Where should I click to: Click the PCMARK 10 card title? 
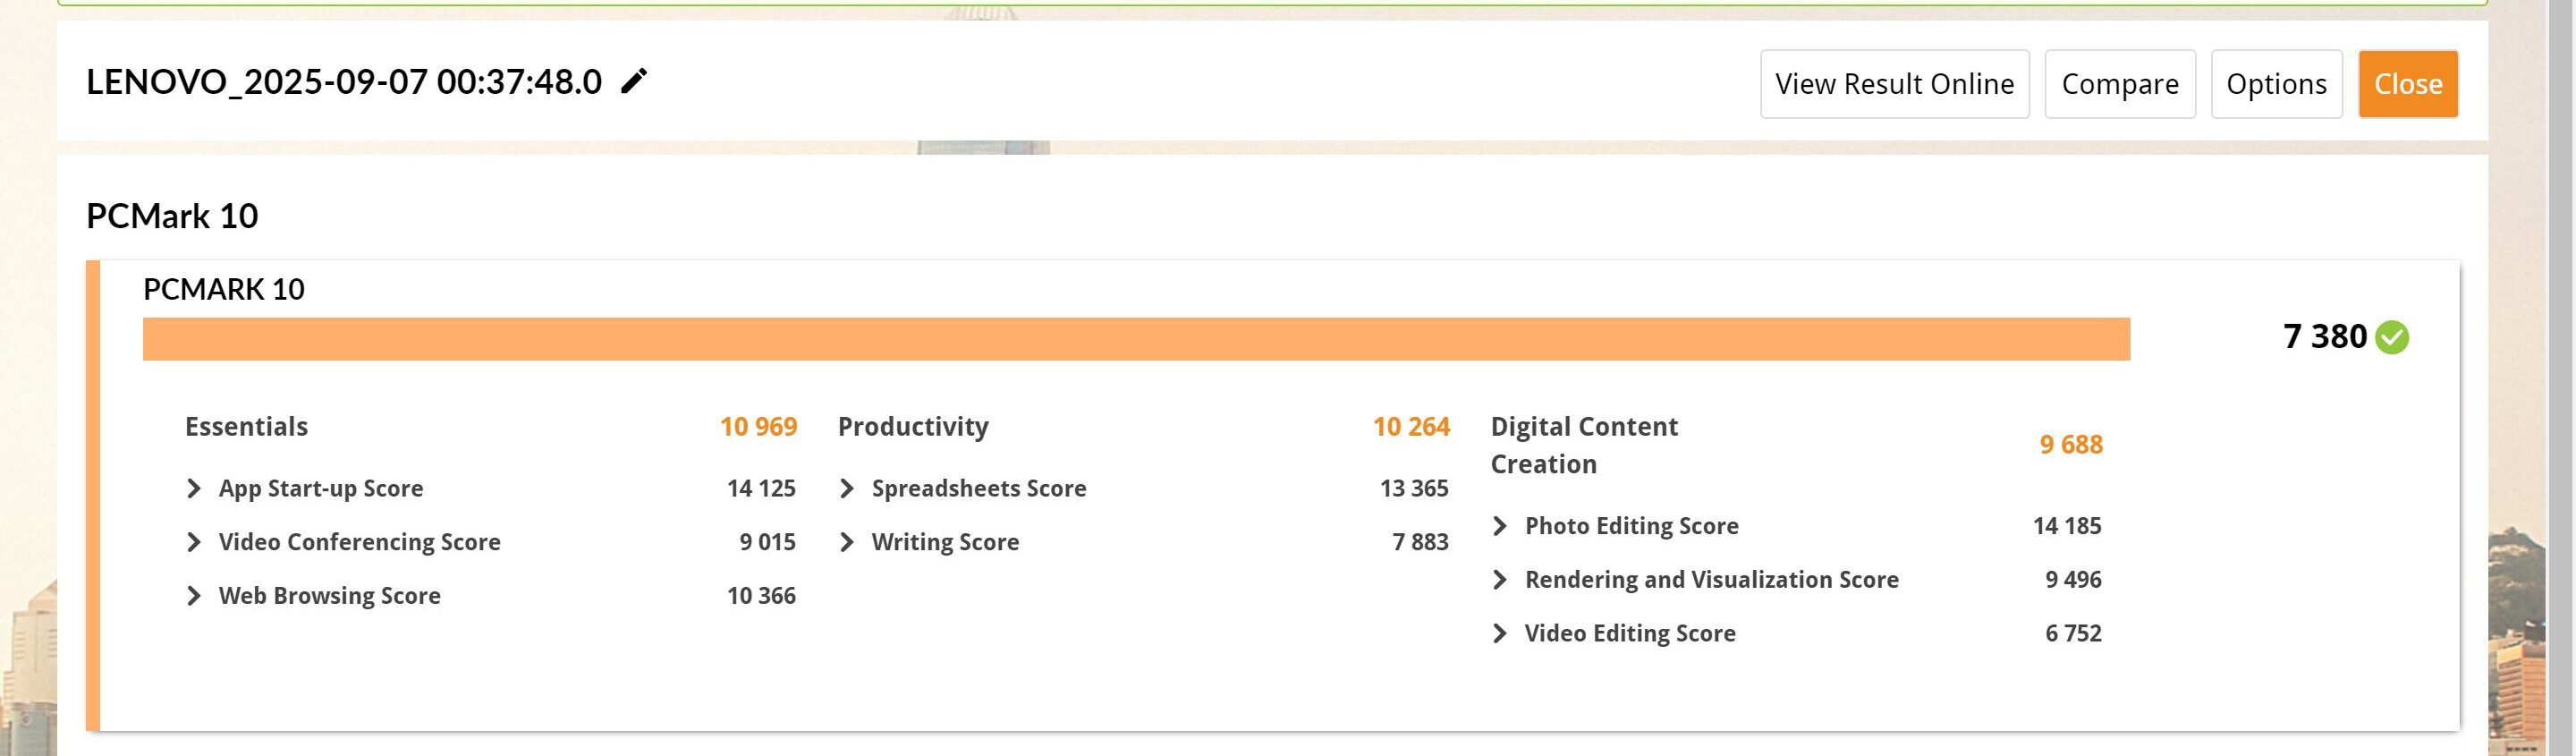[224, 290]
